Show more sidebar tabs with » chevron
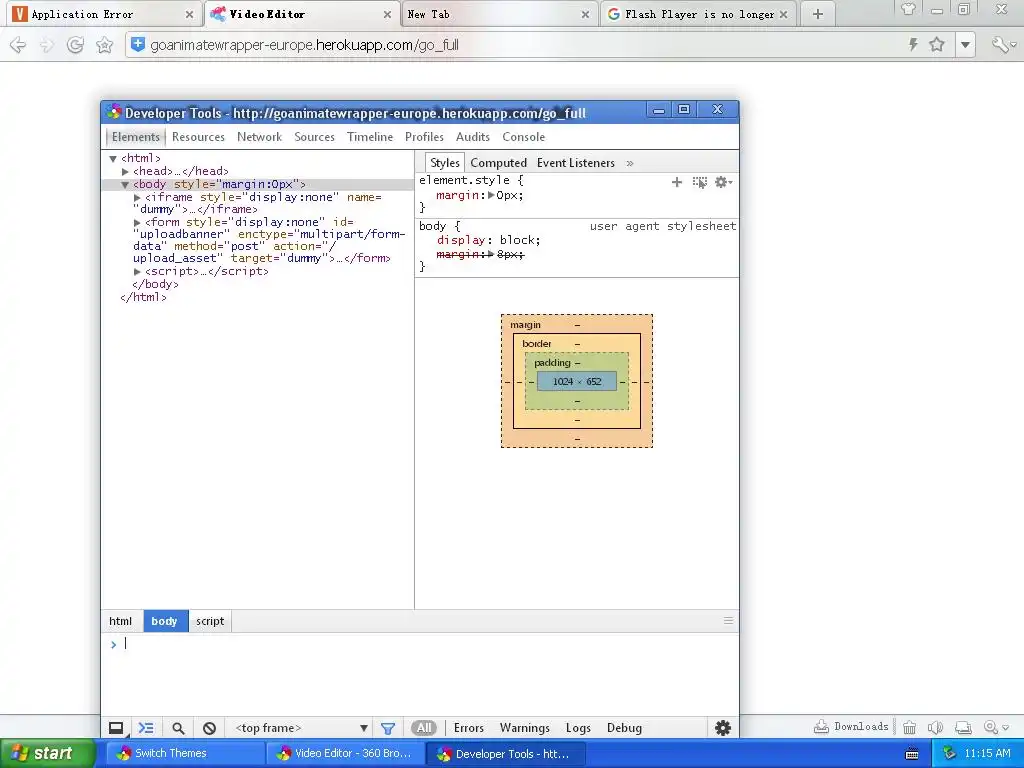Screen dimensions: 1024x768 [x=630, y=163]
